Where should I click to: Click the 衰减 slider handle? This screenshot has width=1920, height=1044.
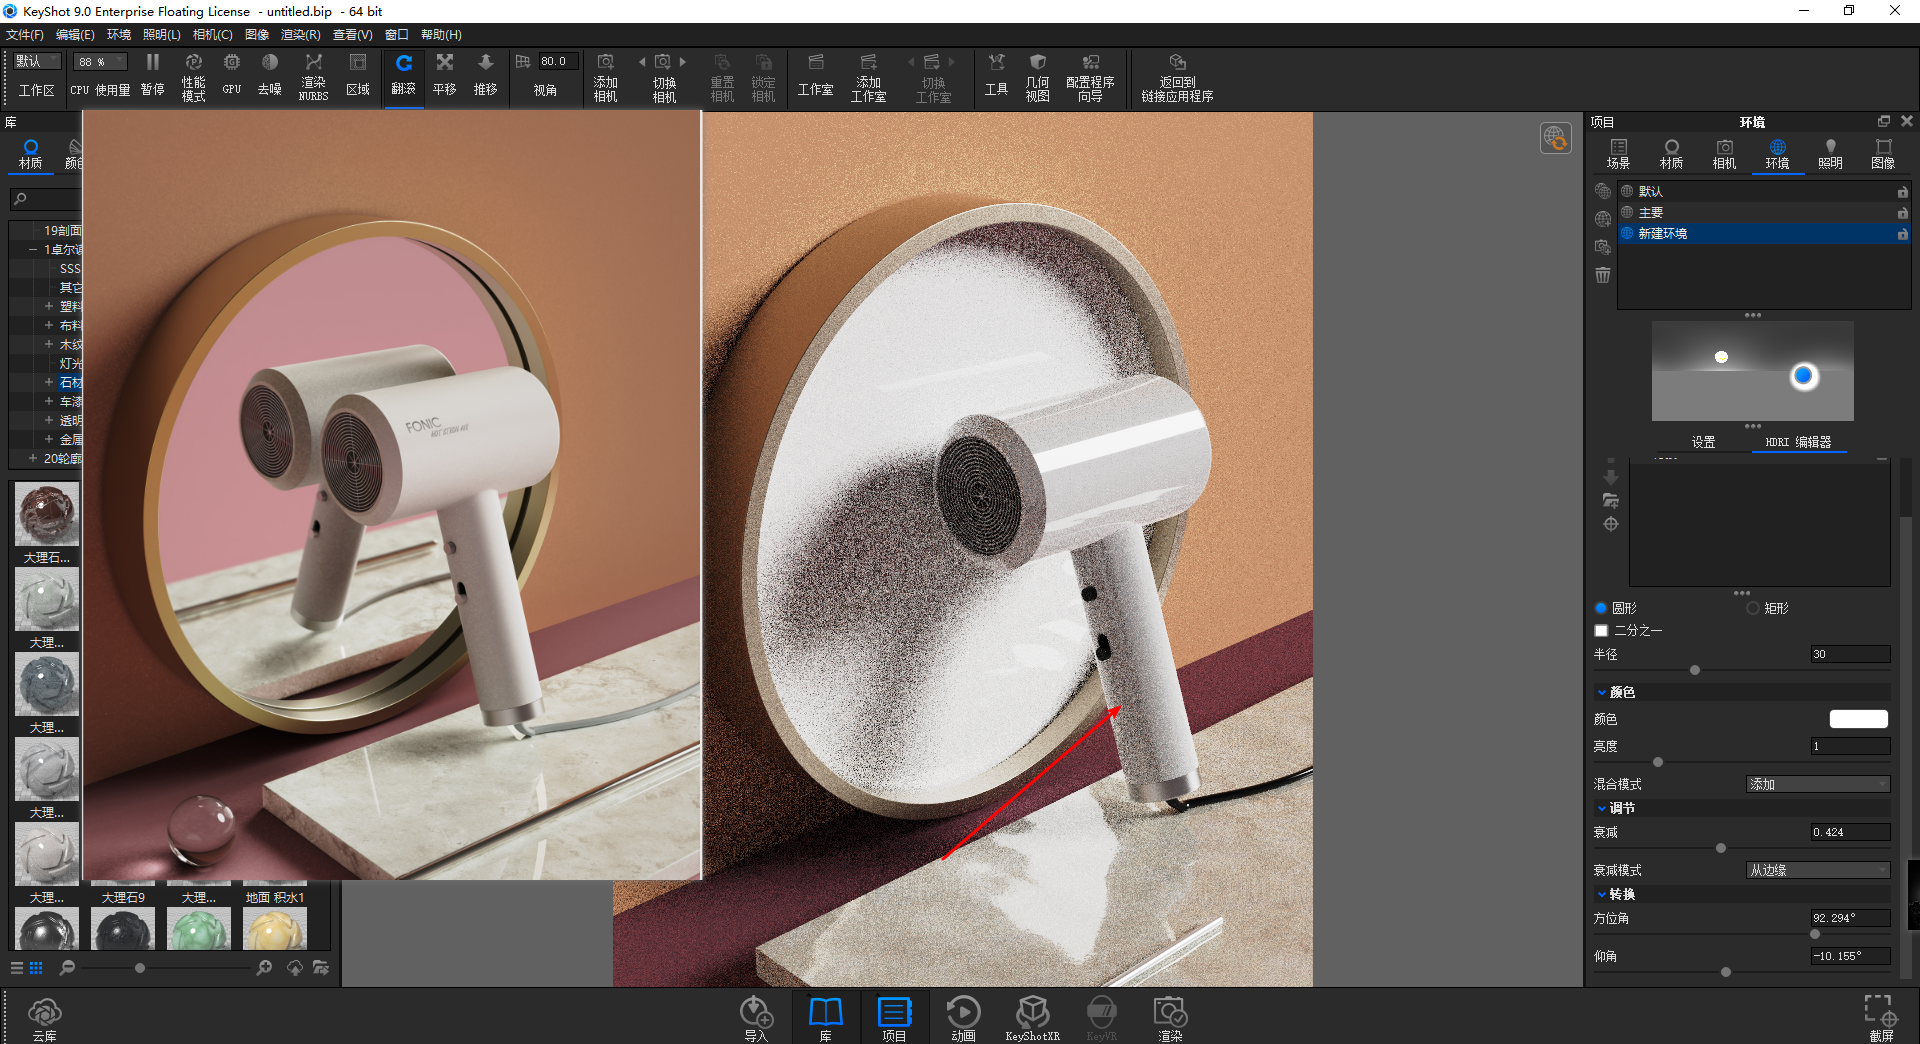[x=1721, y=848]
